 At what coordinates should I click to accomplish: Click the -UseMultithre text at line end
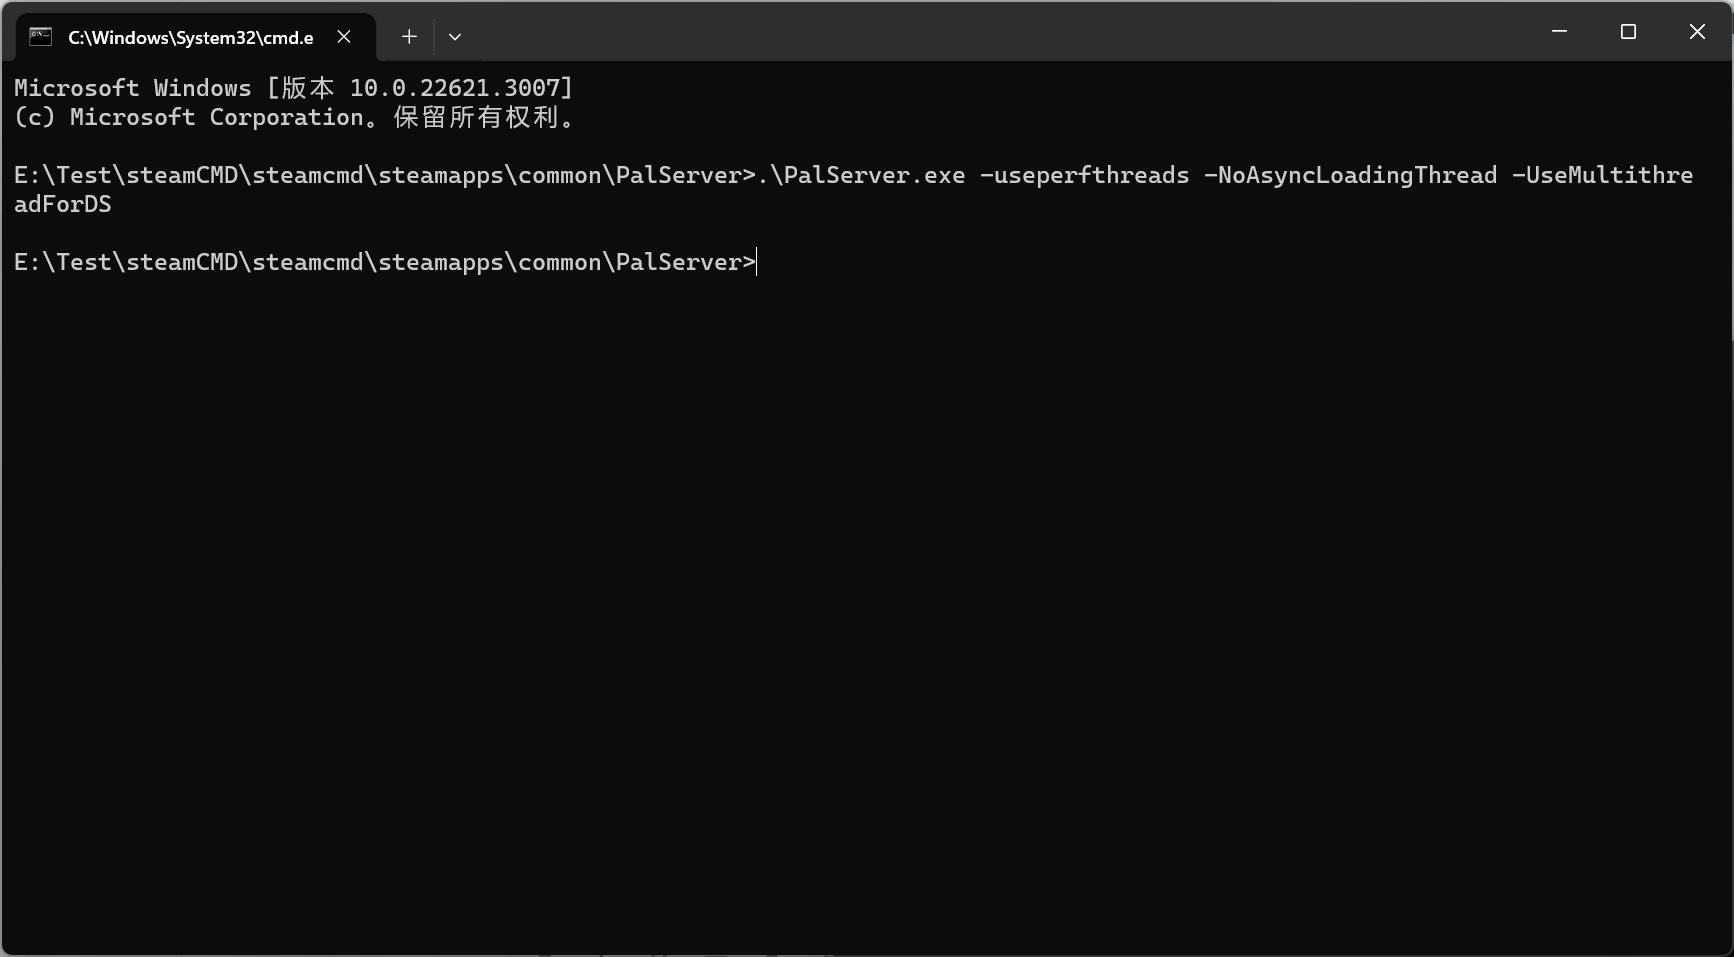pos(1603,175)
